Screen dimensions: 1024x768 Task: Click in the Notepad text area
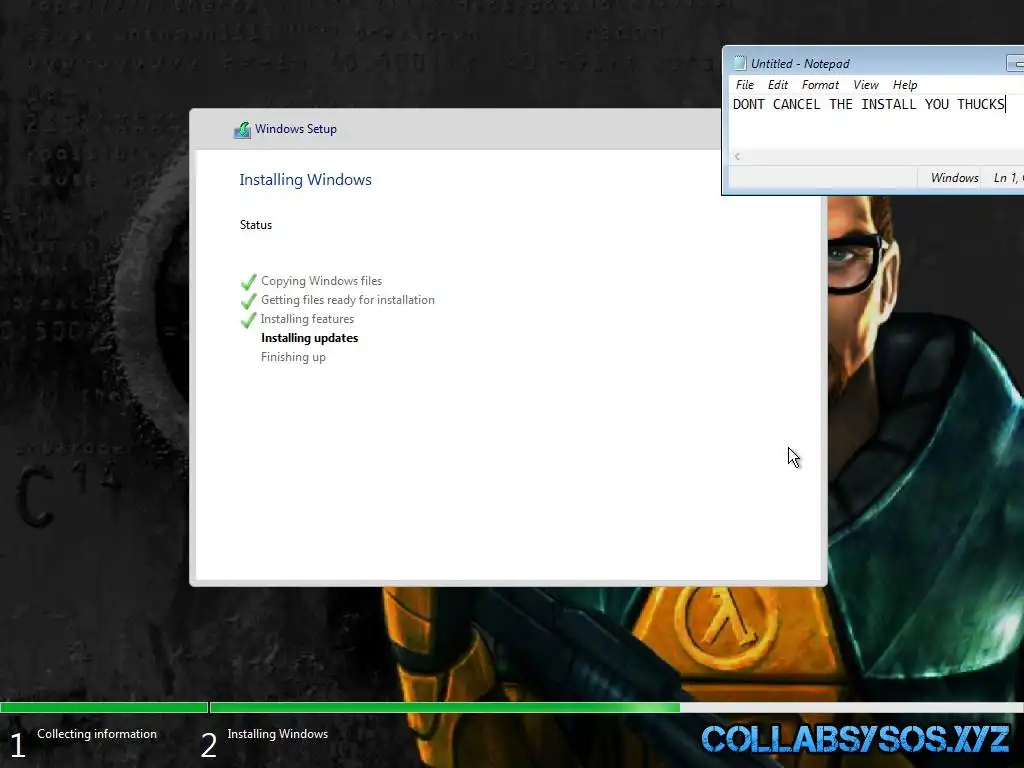point(876,123)
